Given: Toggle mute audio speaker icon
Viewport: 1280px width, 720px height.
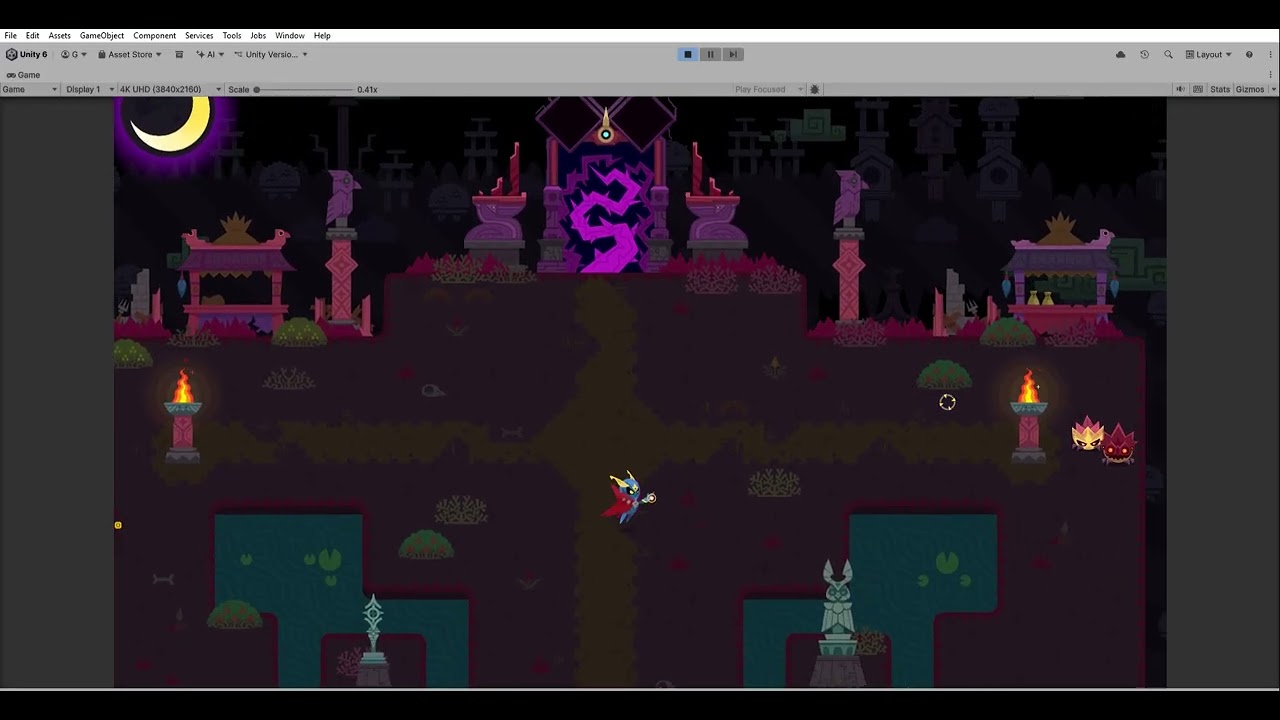Looking at the screenshot, I should coord(1180,90).
